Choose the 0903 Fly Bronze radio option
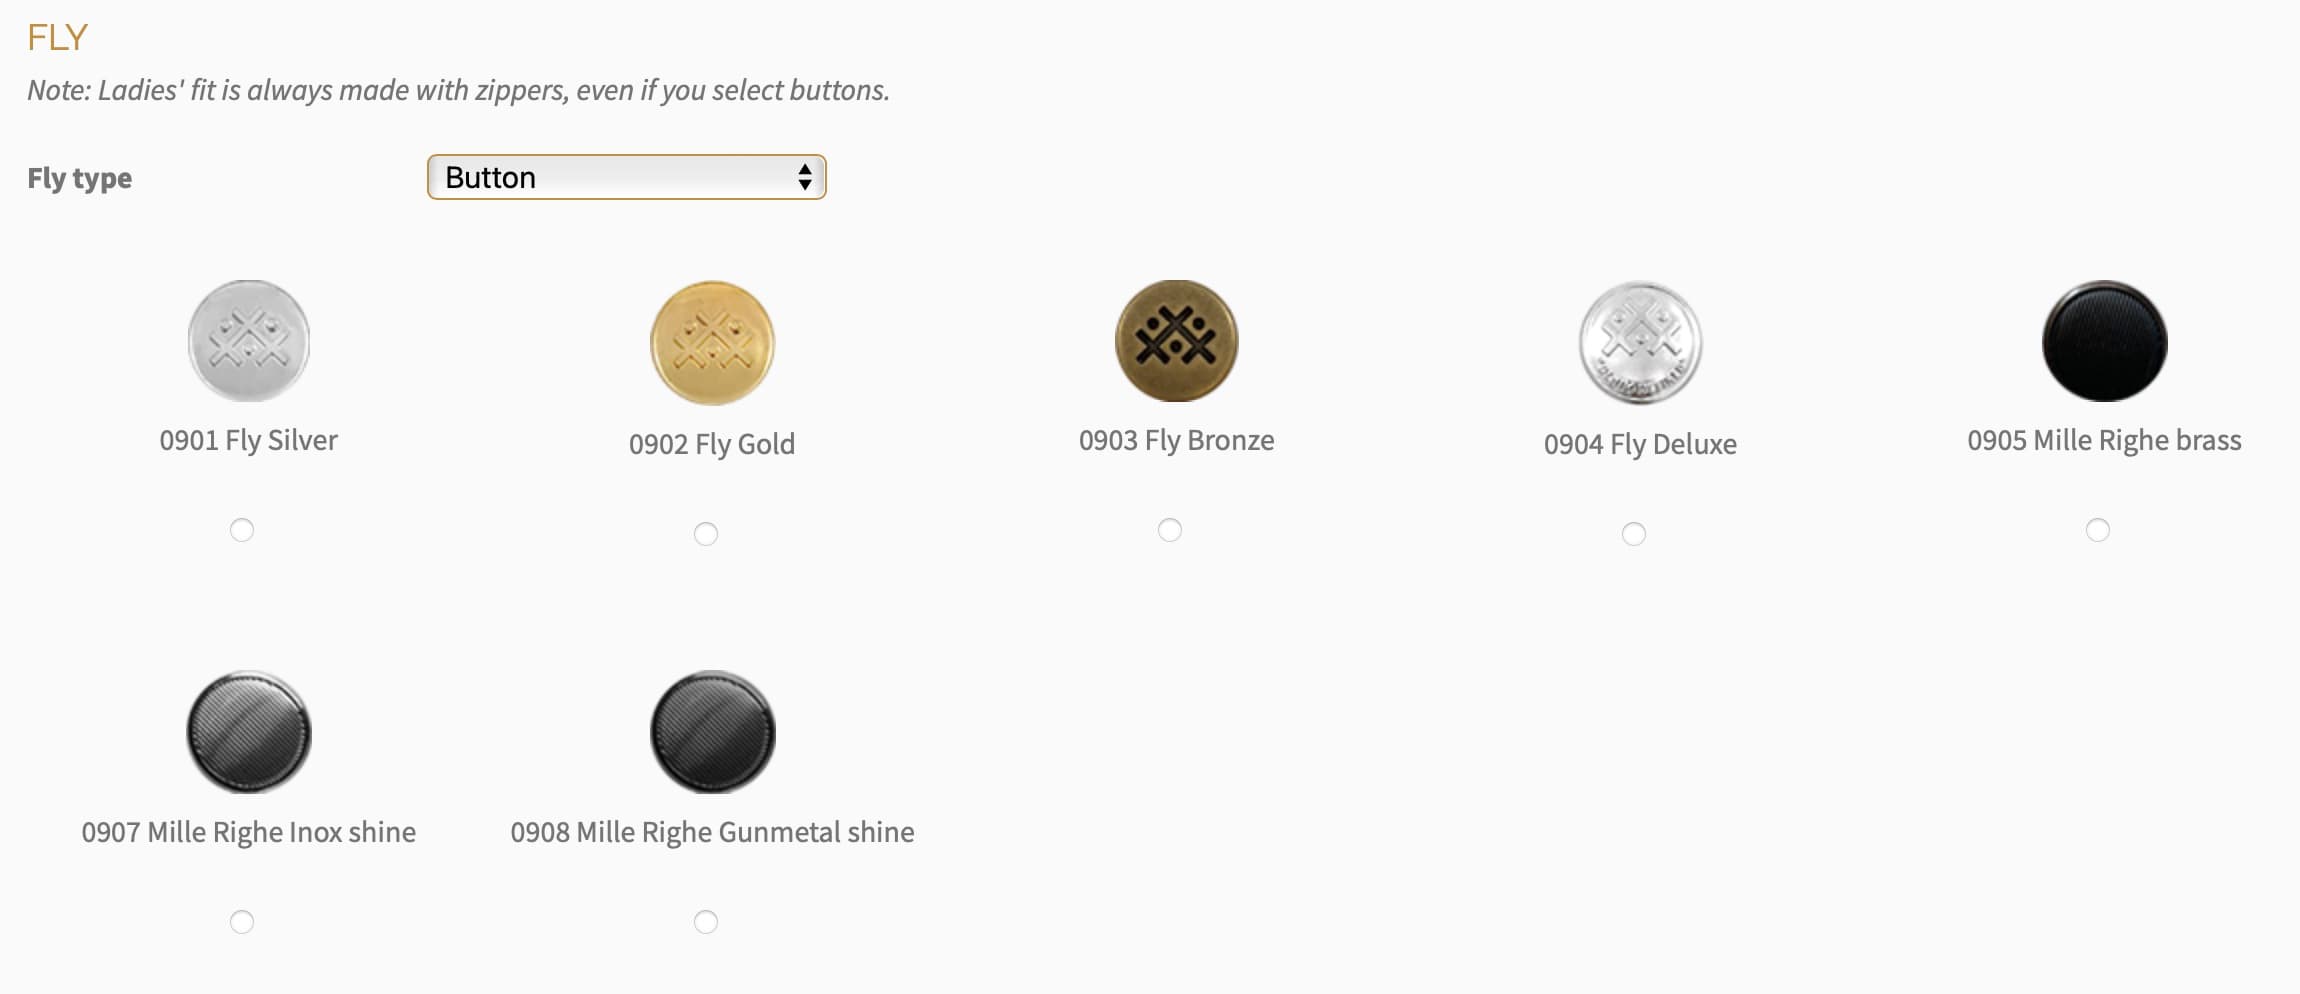The image size is (2300, 994). pyautogui.click(x=1170, y=530)
